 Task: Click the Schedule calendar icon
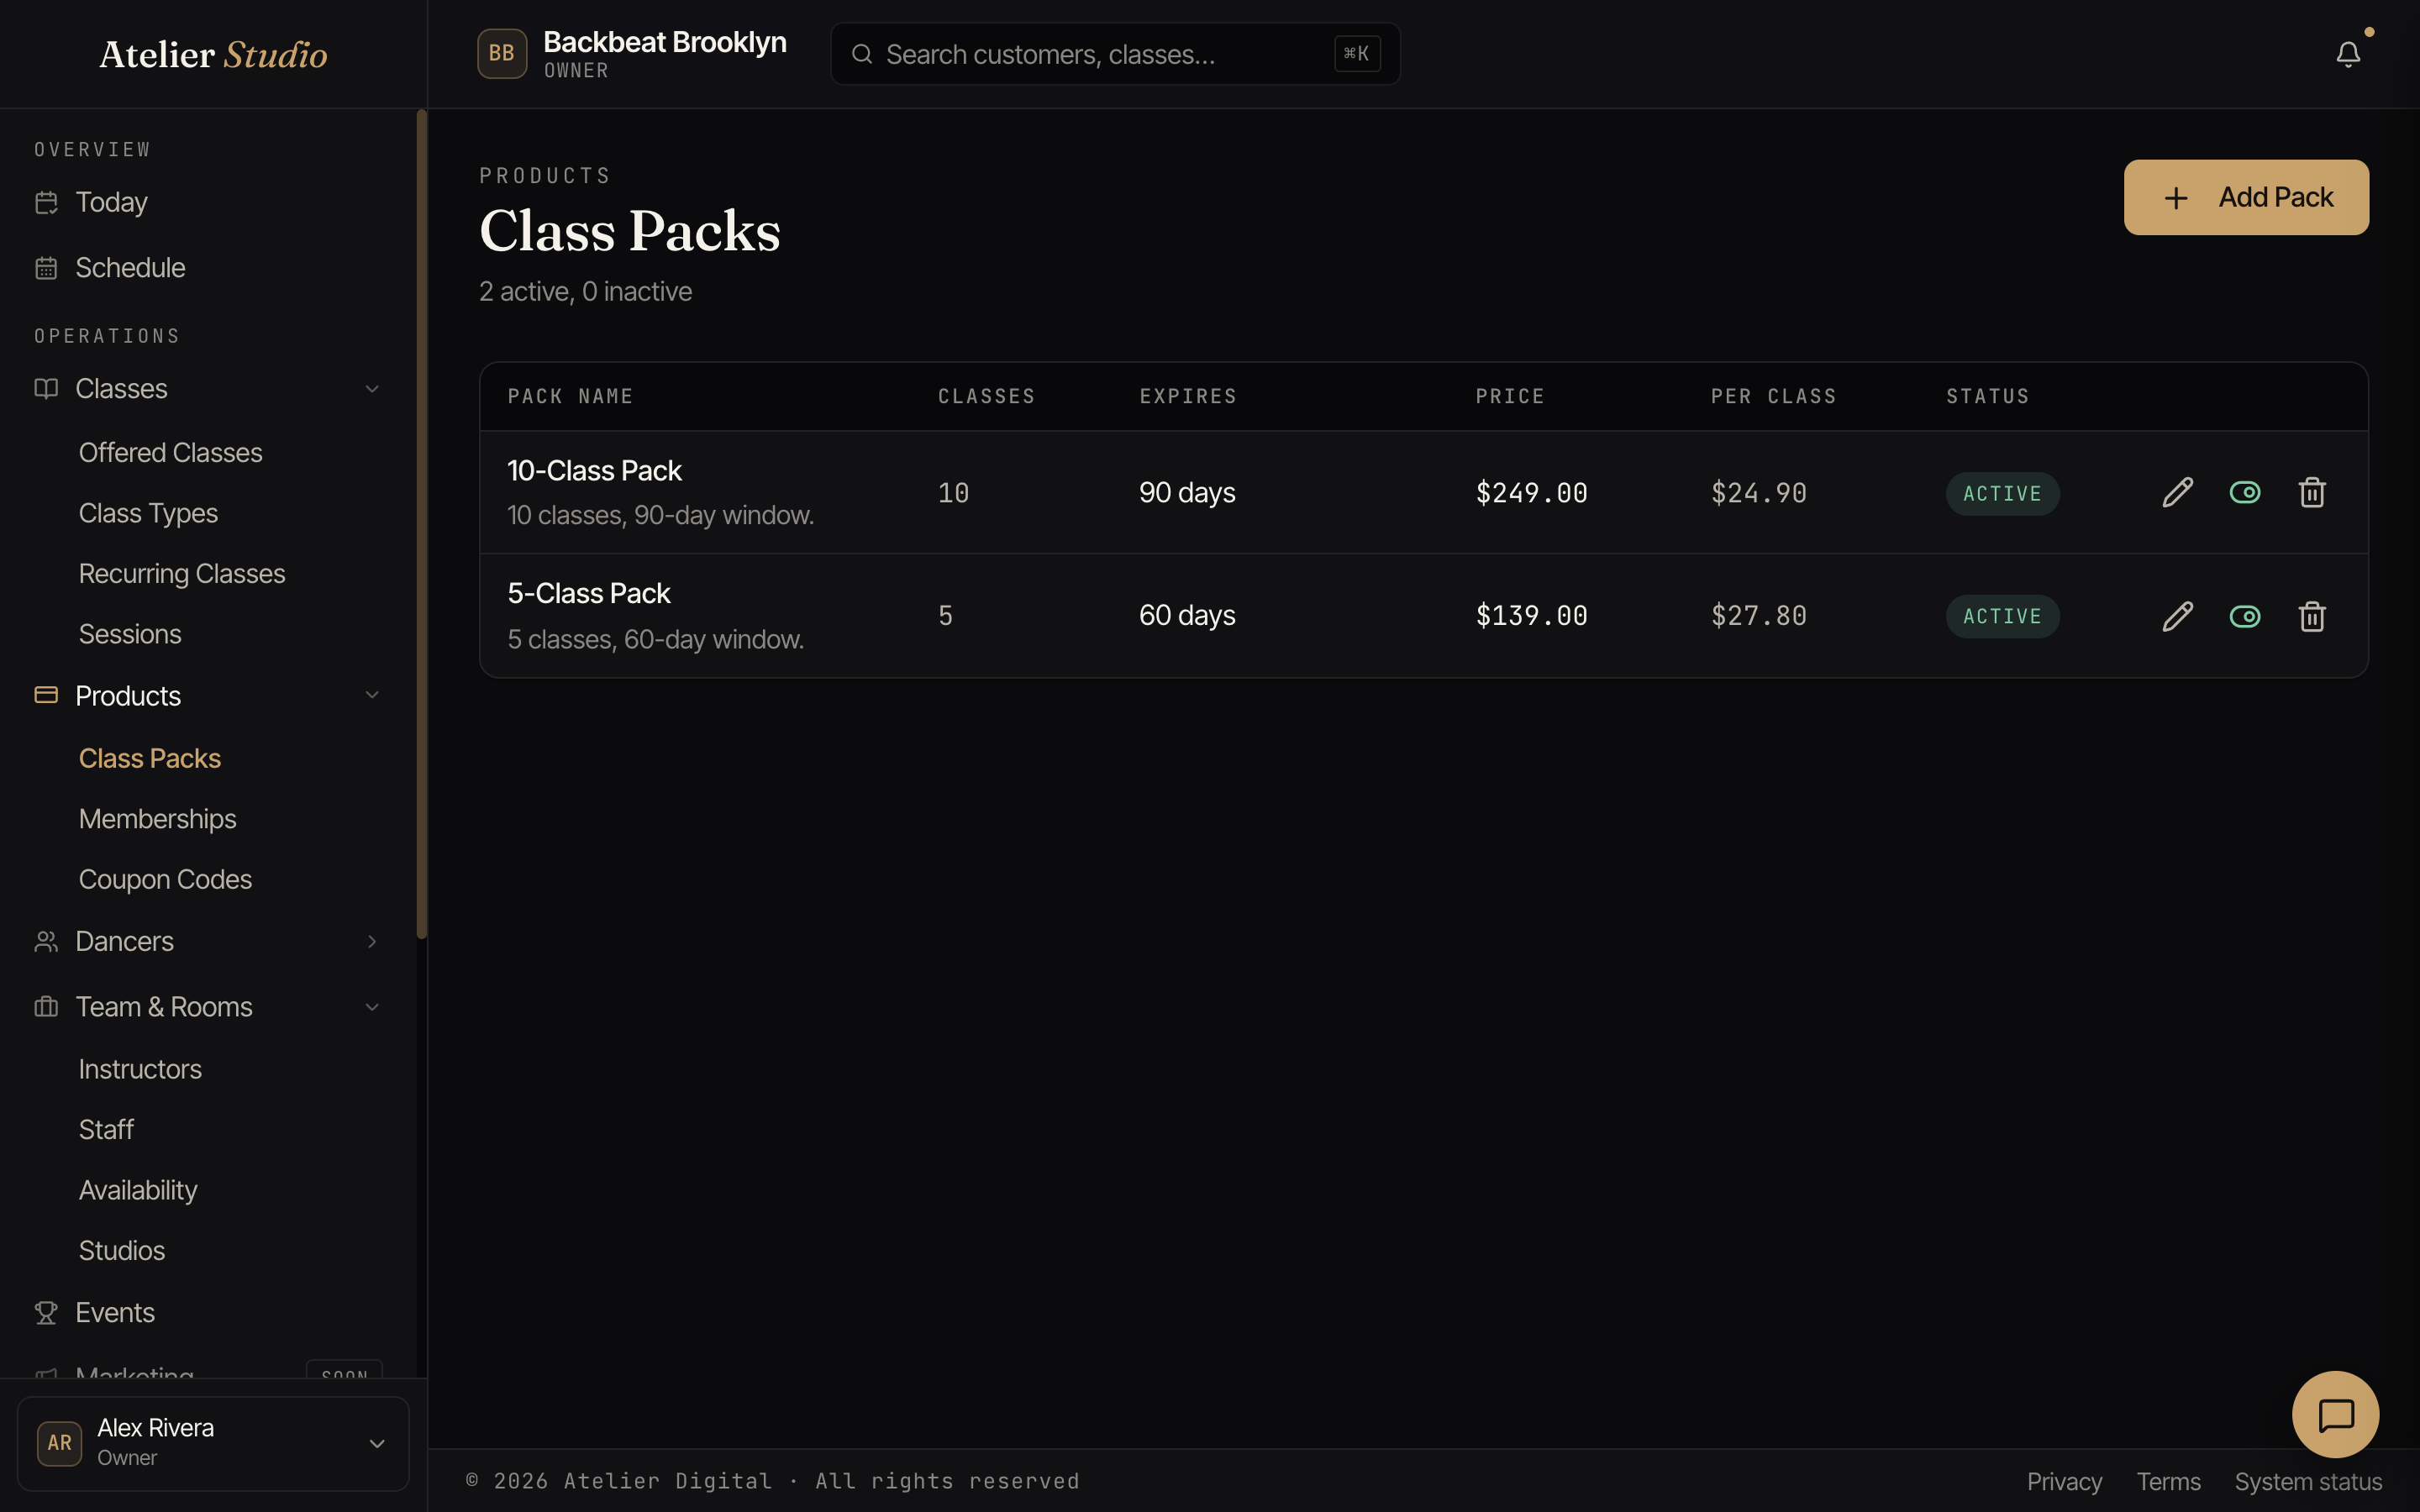(46, 268)
